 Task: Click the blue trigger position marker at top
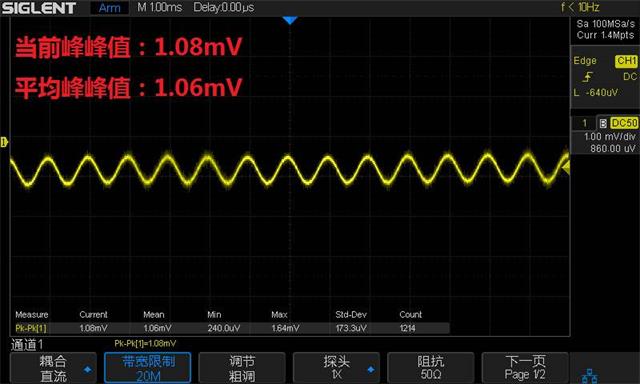(x=290, y=20)
